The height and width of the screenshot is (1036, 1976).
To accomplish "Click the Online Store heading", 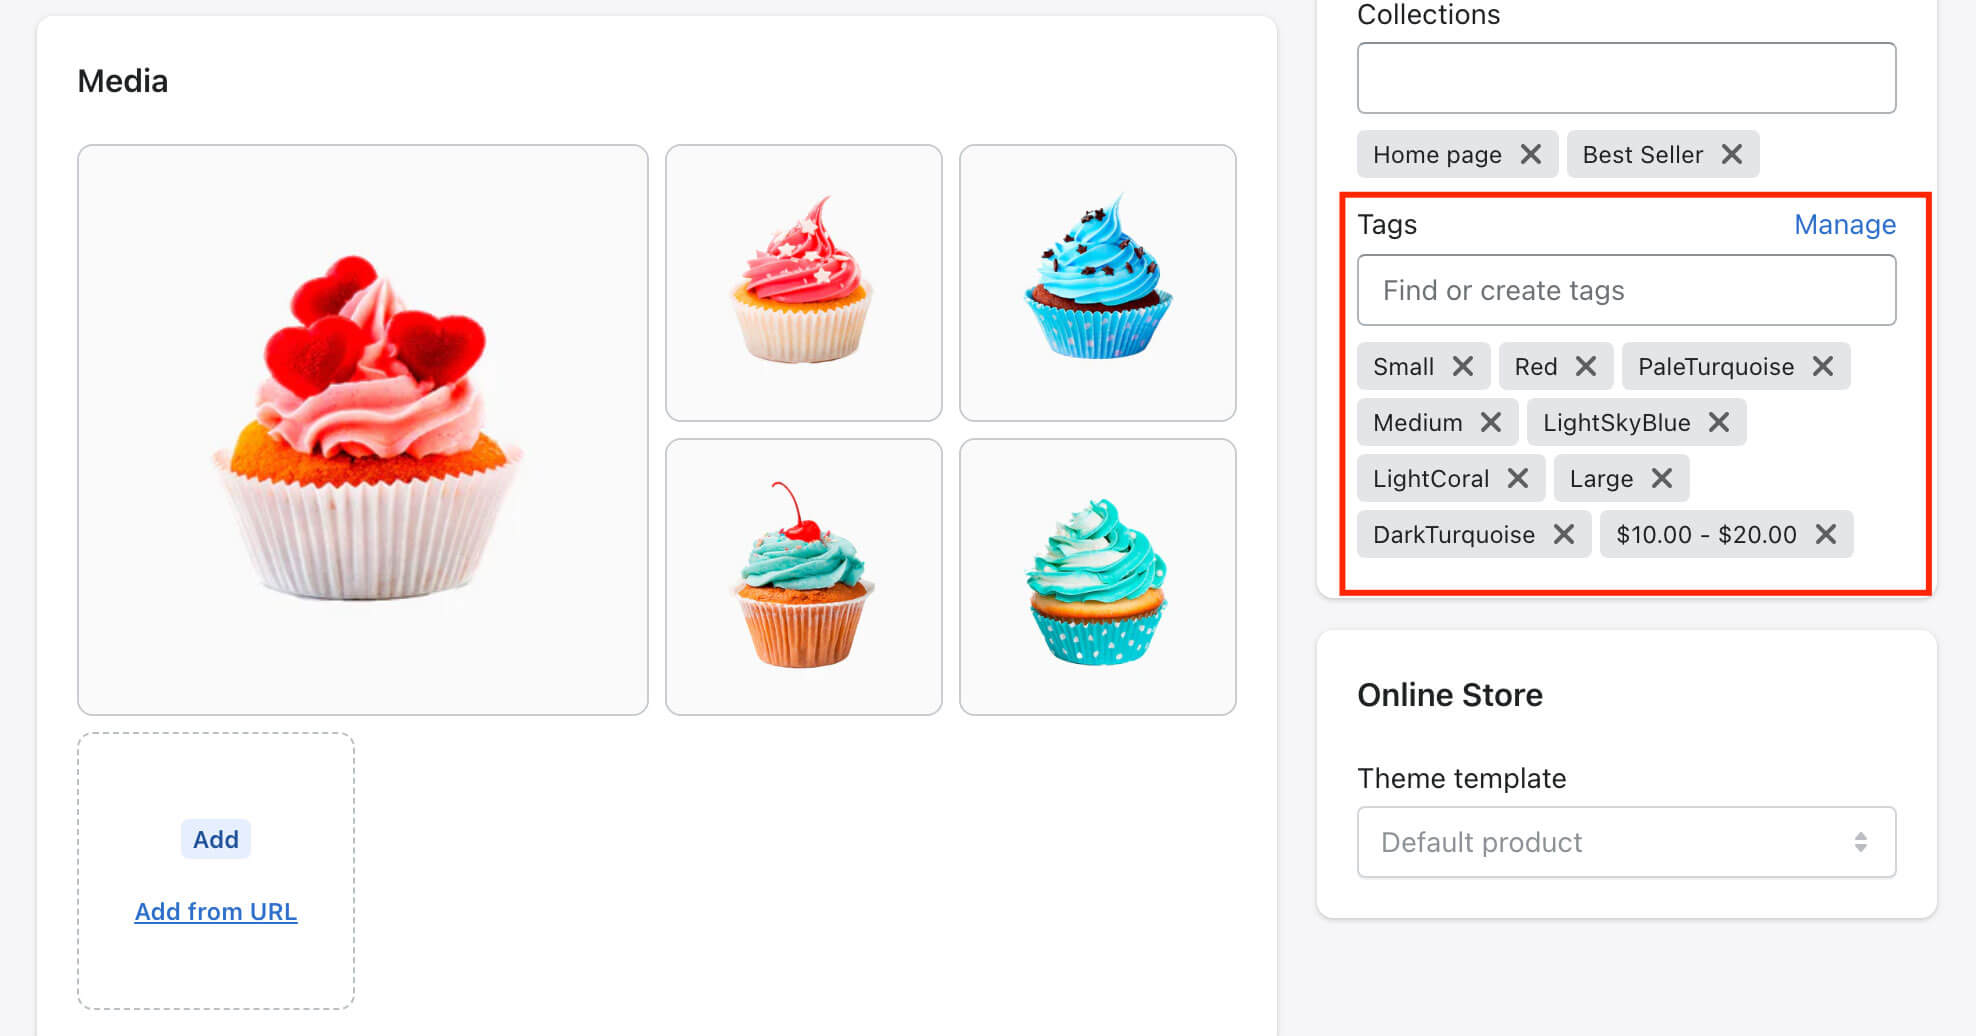I will pyautogui.click(x=1450, y=695).
